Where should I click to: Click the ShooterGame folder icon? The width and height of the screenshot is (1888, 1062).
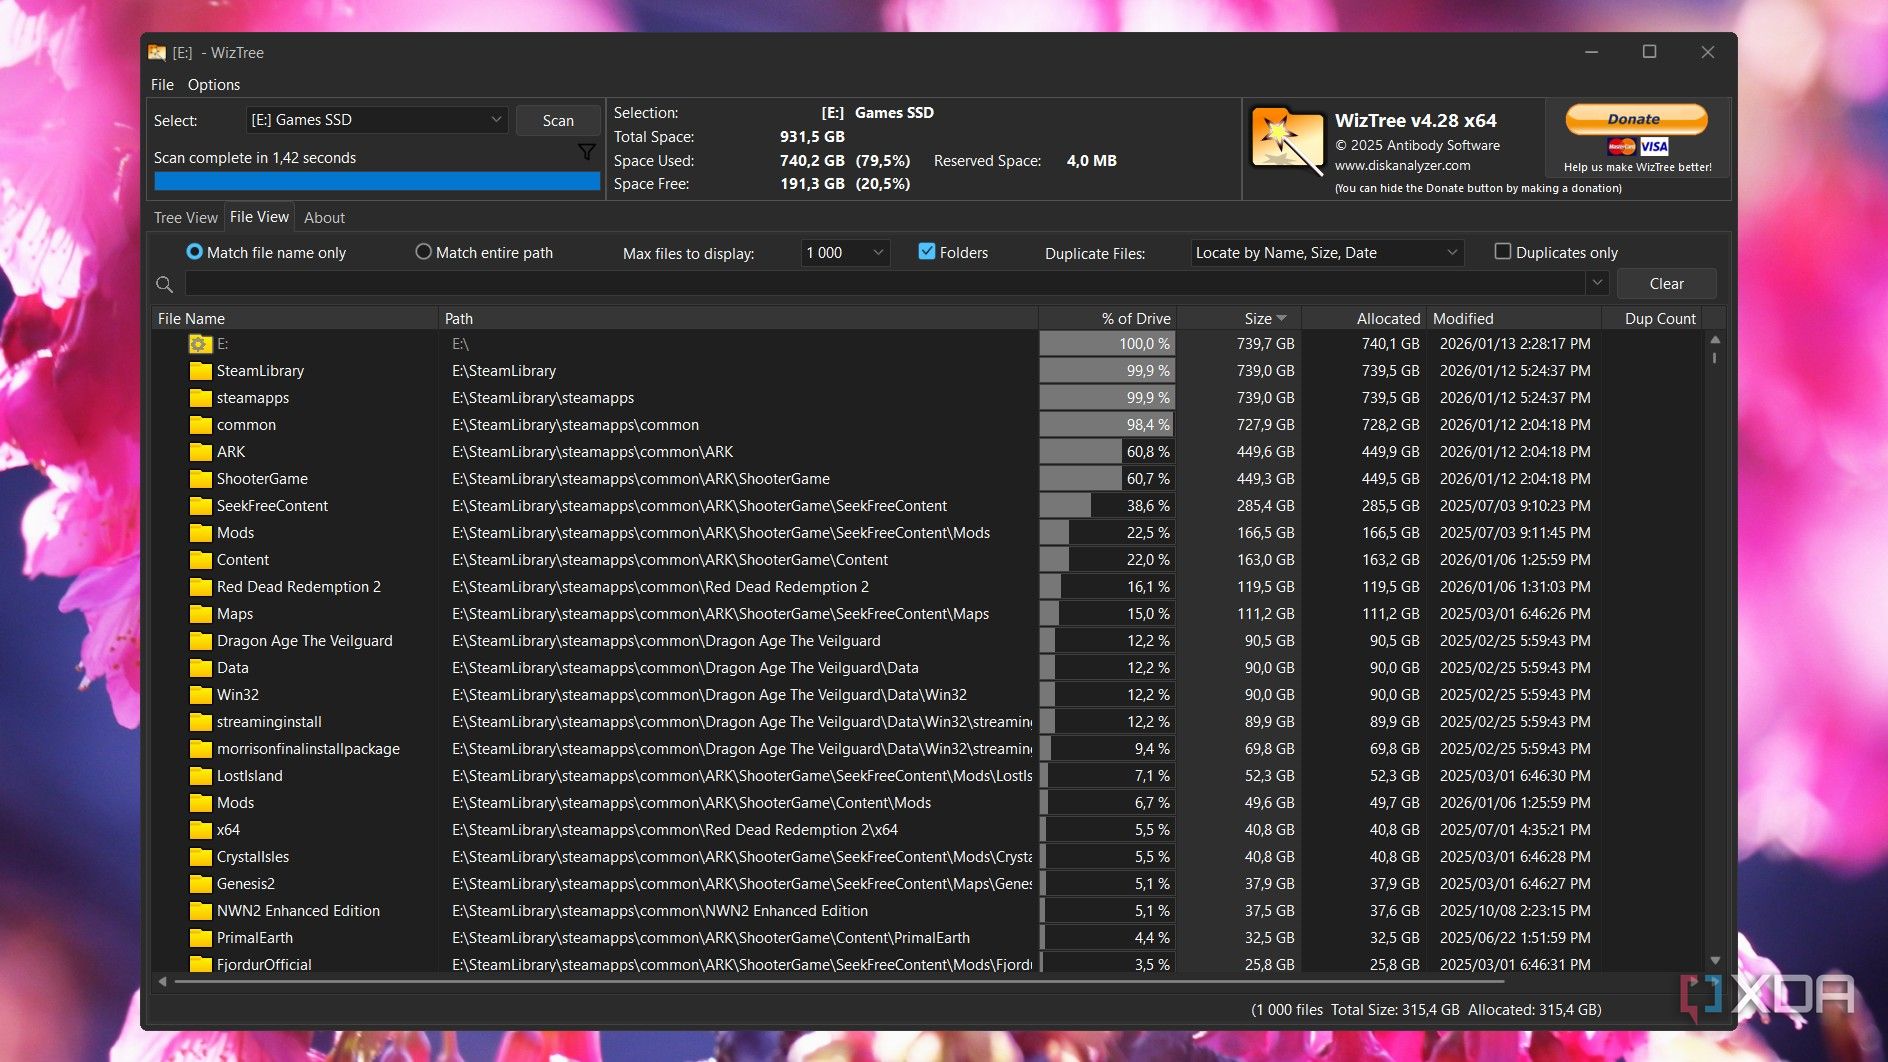[x=200, y=479]
